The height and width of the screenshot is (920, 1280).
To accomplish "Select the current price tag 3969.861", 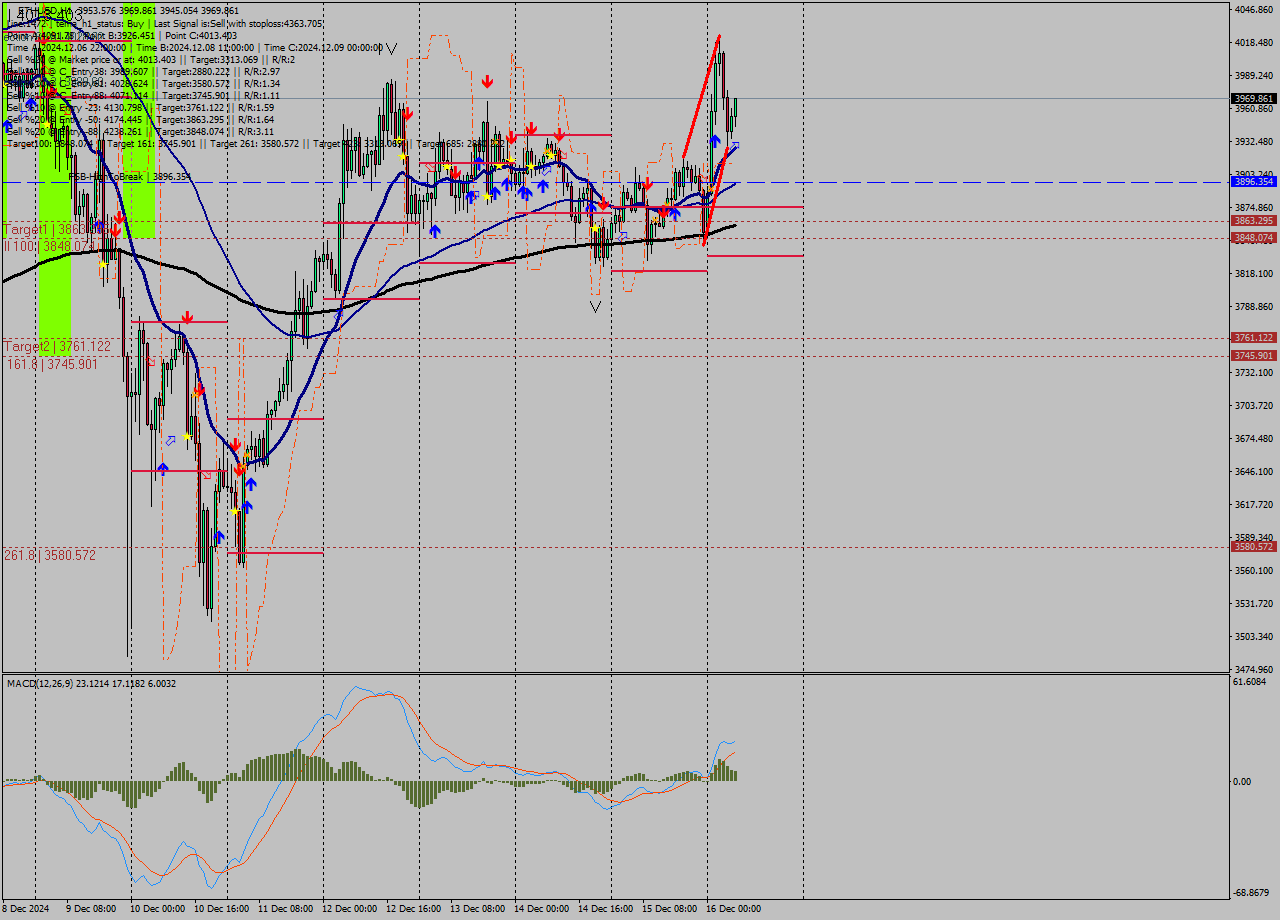I will [x=1253, y=98].
